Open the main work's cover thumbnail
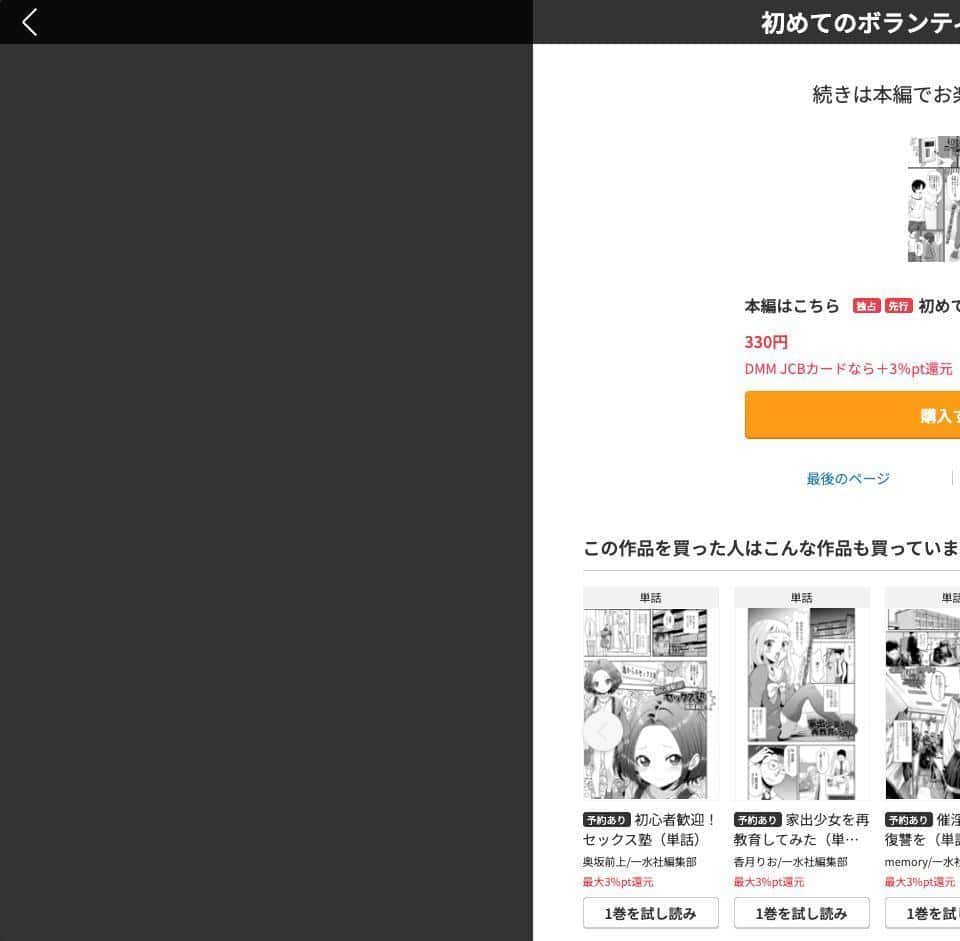This screenshot has width=960, height=941. click(x=934, y=199)
